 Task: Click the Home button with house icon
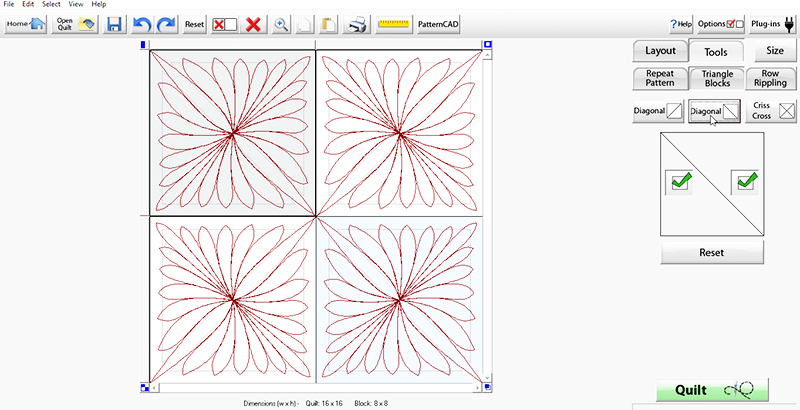click(25, 23)
